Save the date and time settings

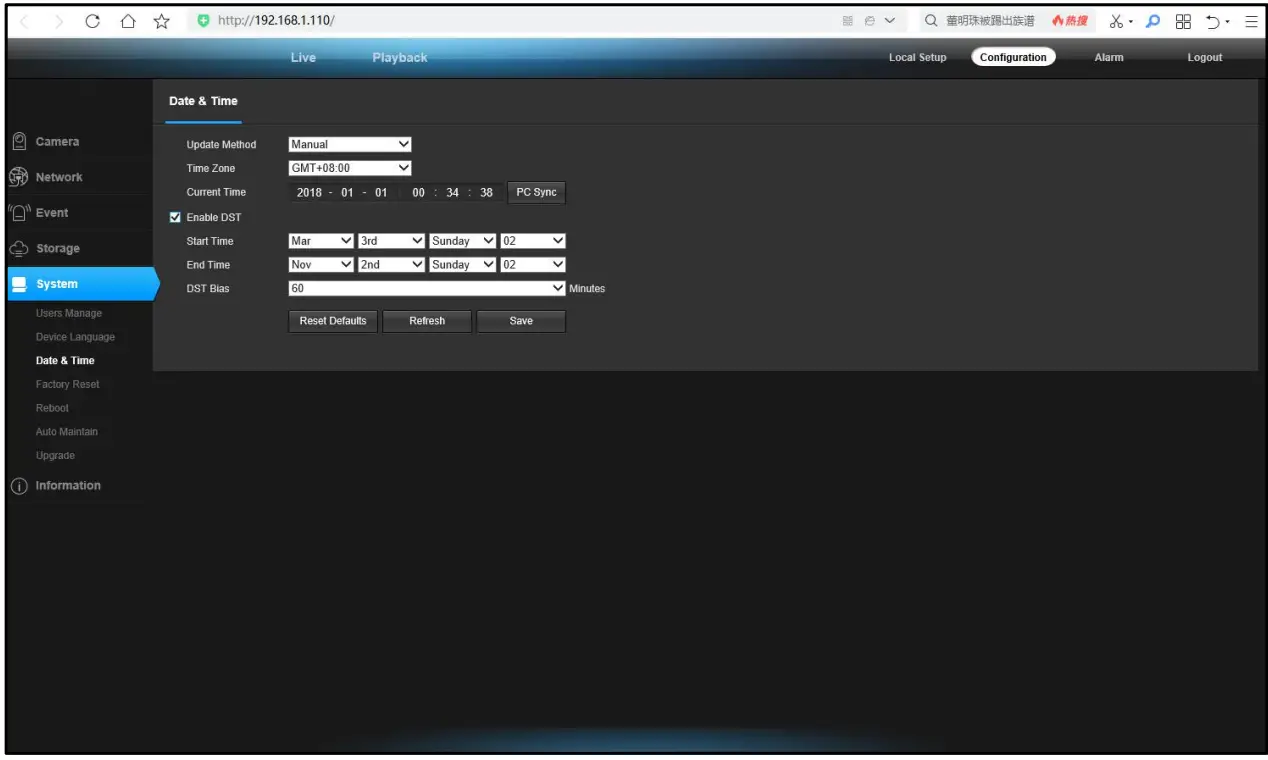(x=521, y=321)
